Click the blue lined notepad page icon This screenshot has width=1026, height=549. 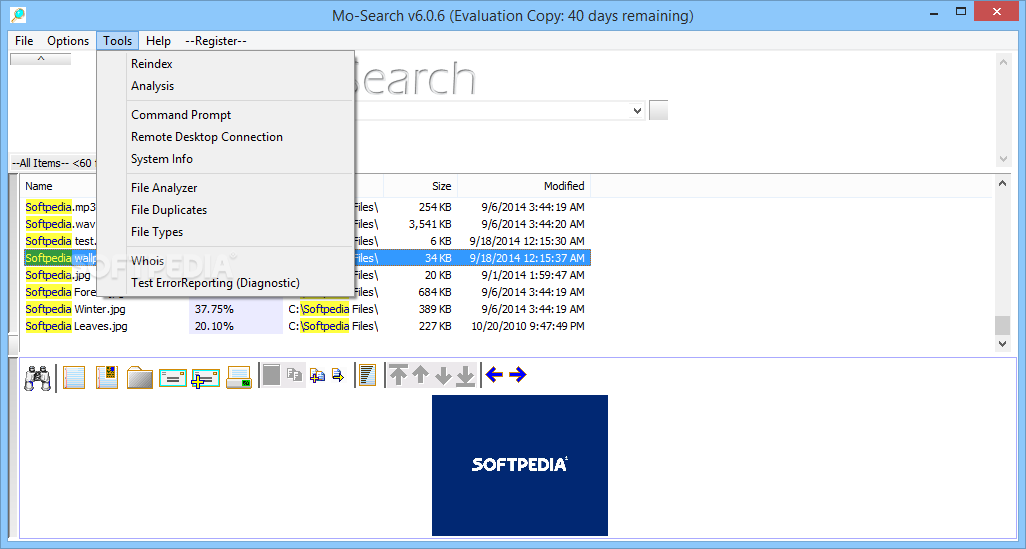tap(74, 377)
